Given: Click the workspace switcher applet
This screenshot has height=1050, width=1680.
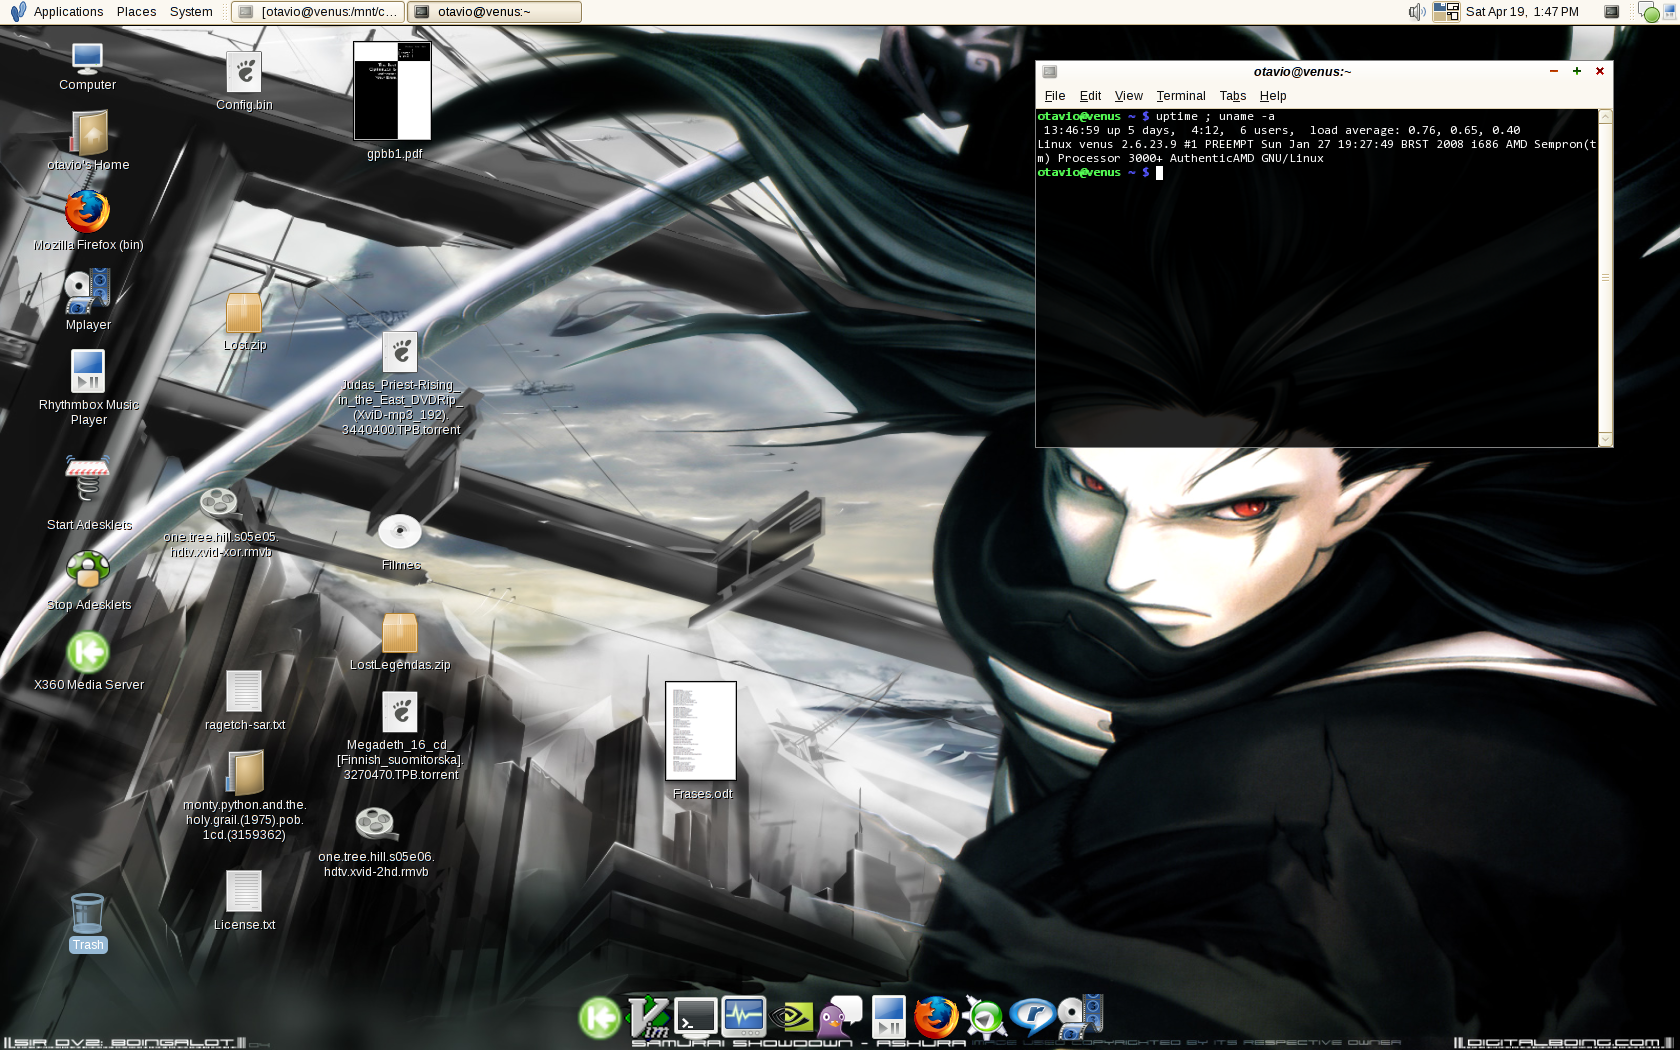Looking at the screenshot, I should pyautogui.click(x=1446, y=12).
